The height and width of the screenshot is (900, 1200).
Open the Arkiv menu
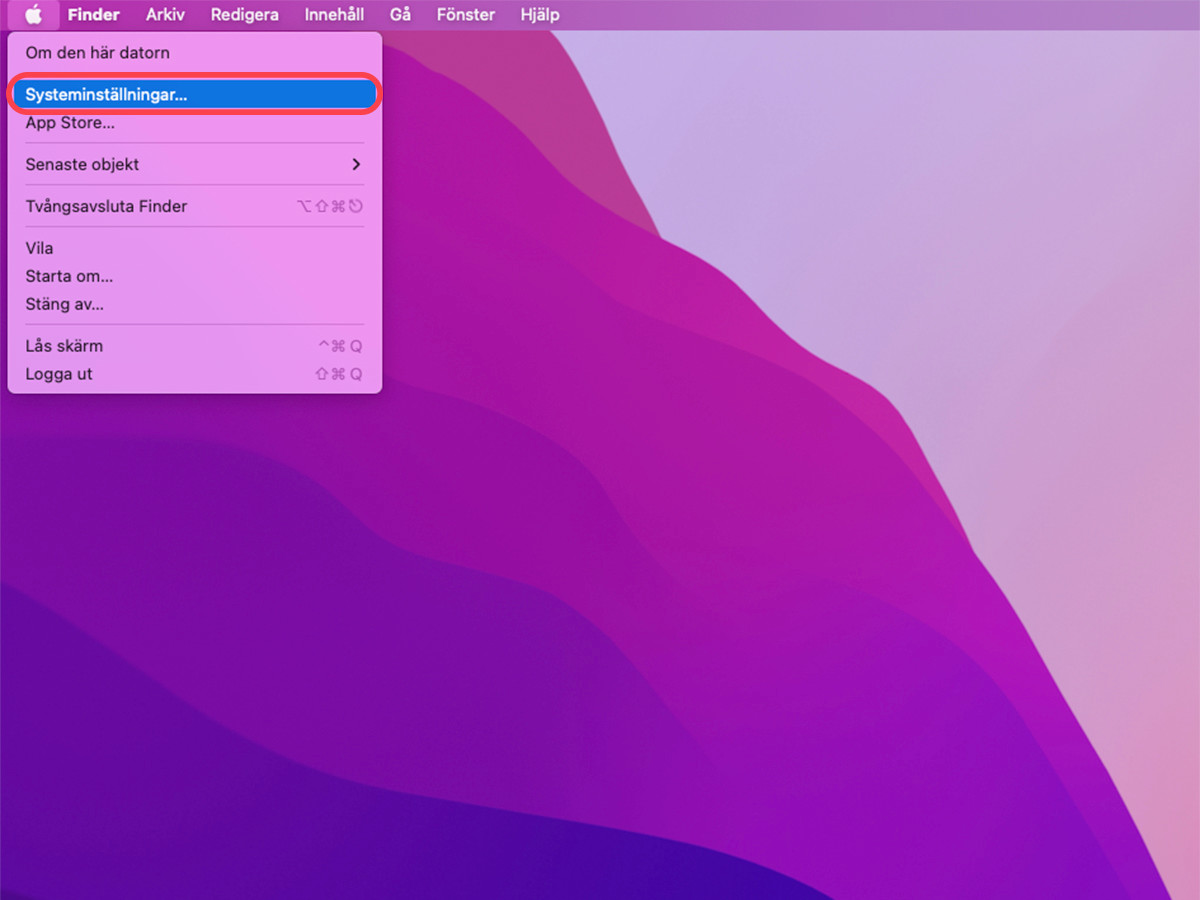(165, 15)
